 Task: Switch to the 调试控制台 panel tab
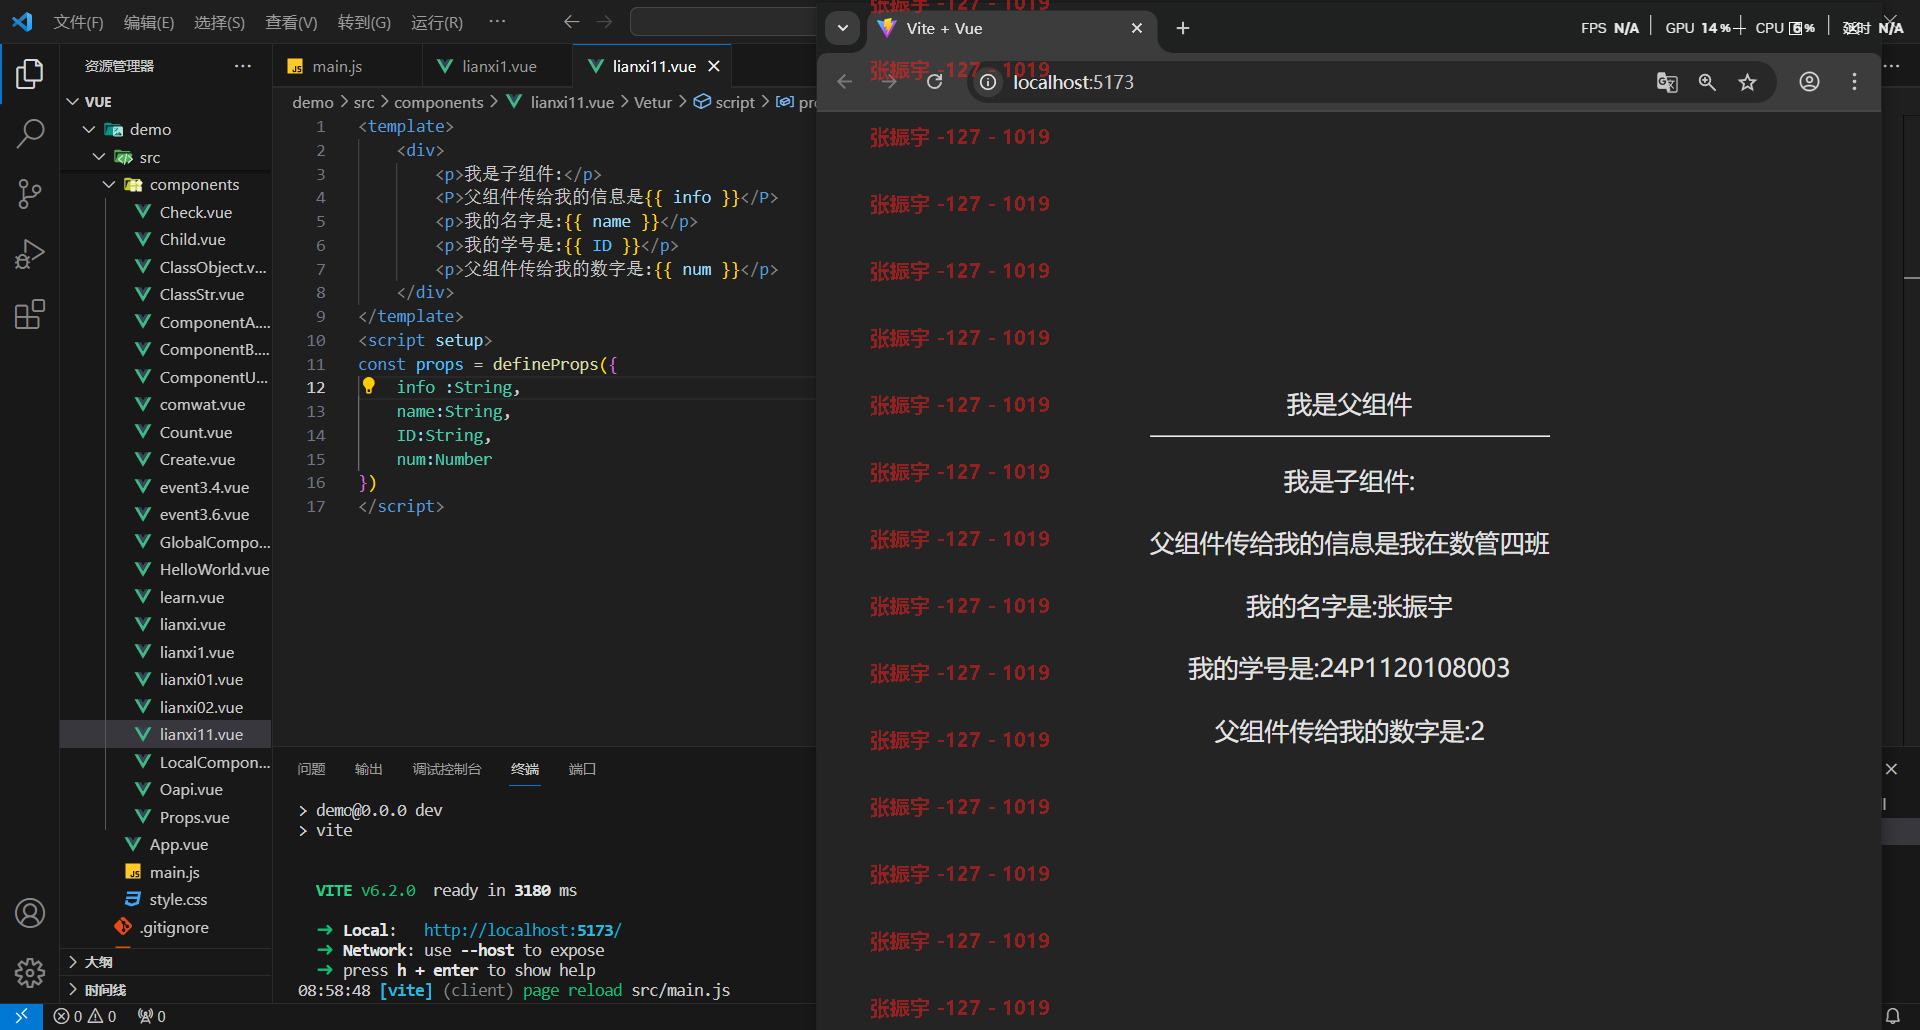click(447, 769)
